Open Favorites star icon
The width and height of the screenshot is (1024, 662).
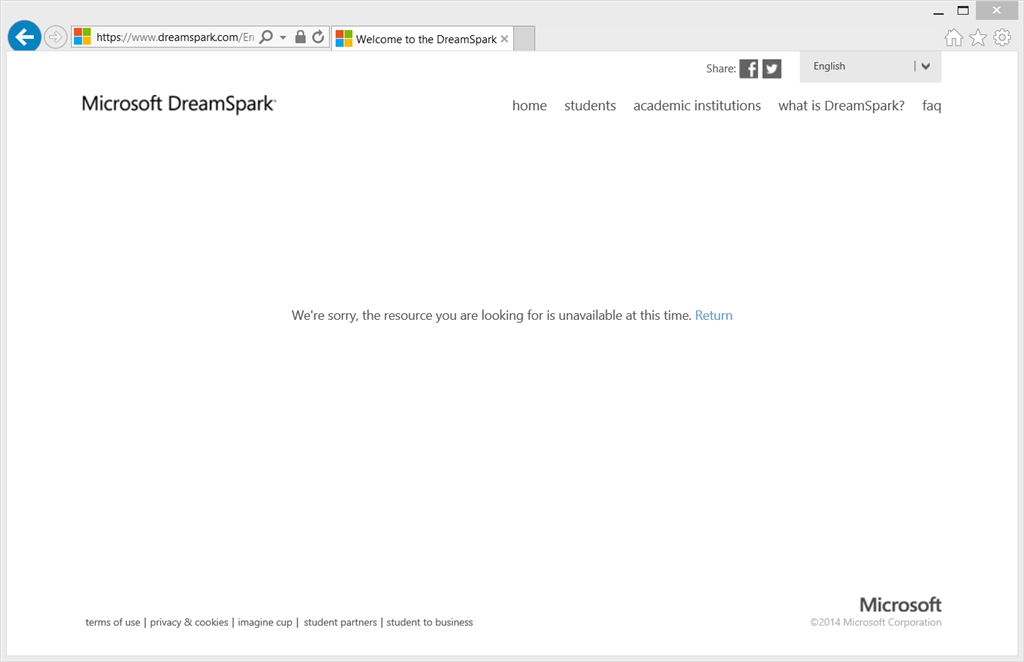978,38
